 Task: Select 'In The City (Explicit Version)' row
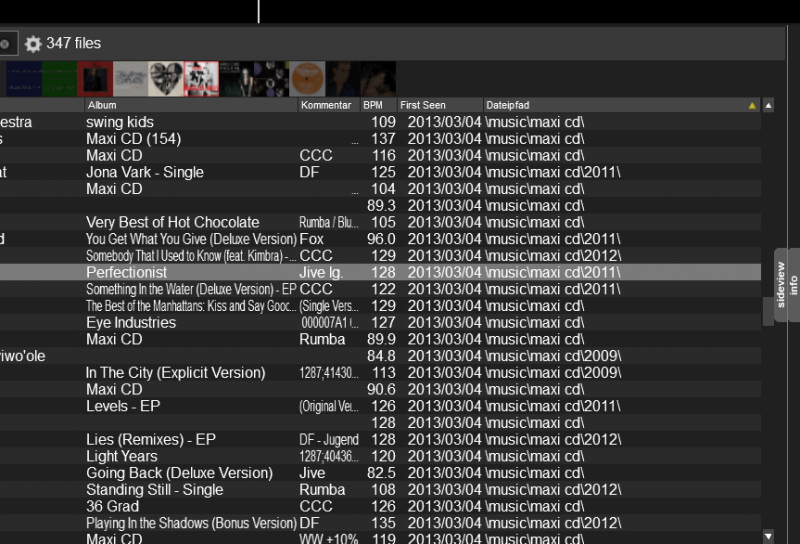(x=380, y=373)
